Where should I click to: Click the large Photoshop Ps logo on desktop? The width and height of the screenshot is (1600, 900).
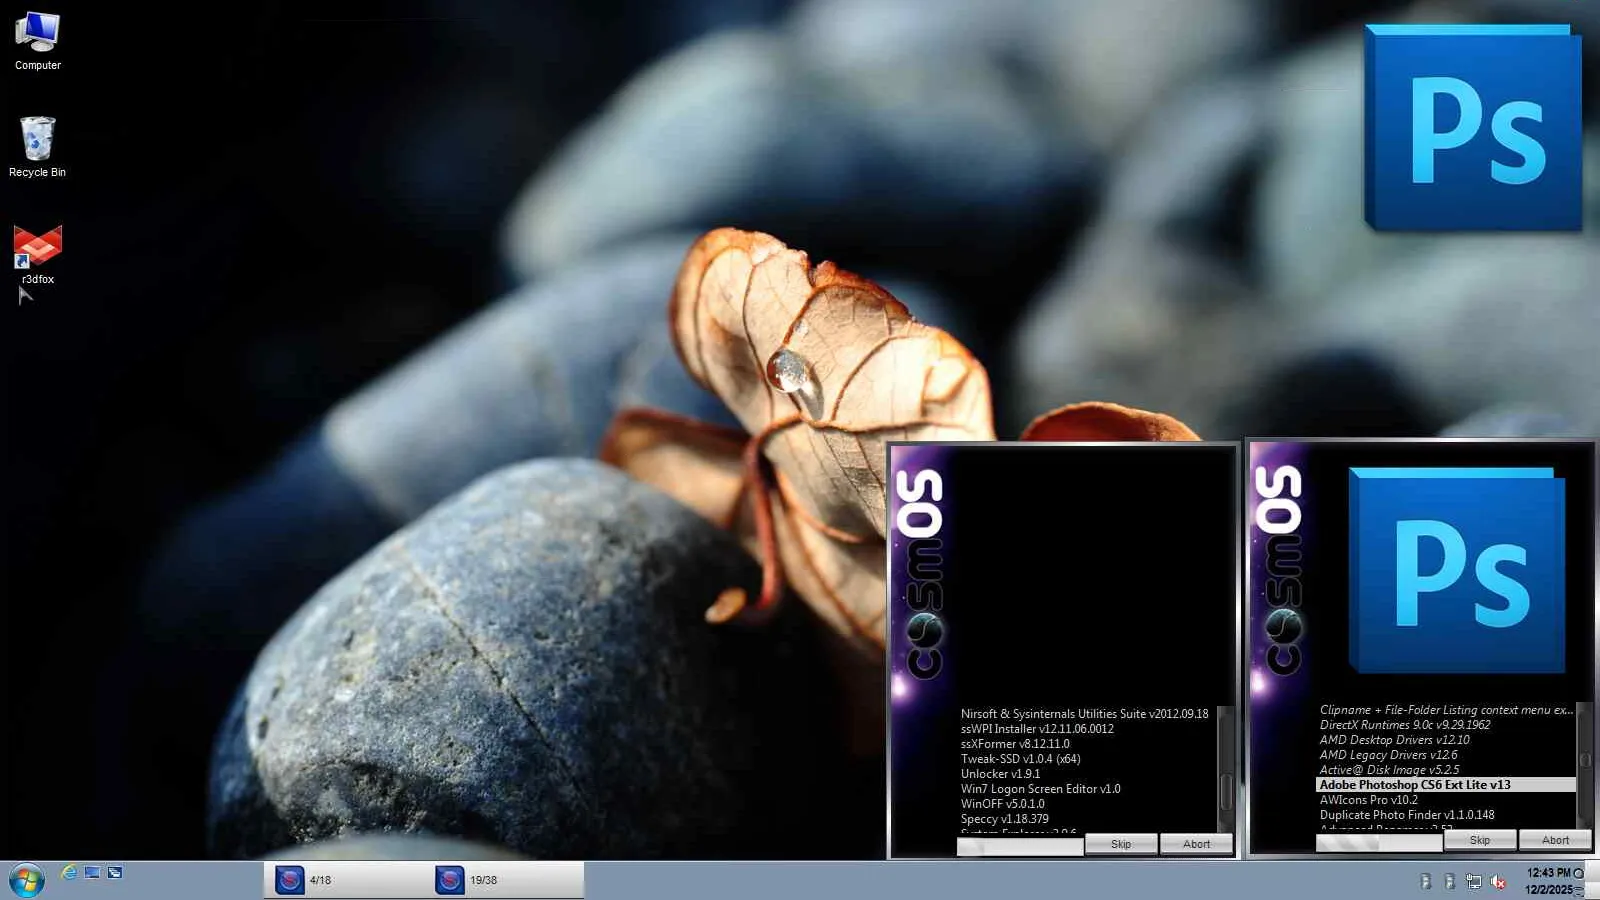pos(1473,128)
